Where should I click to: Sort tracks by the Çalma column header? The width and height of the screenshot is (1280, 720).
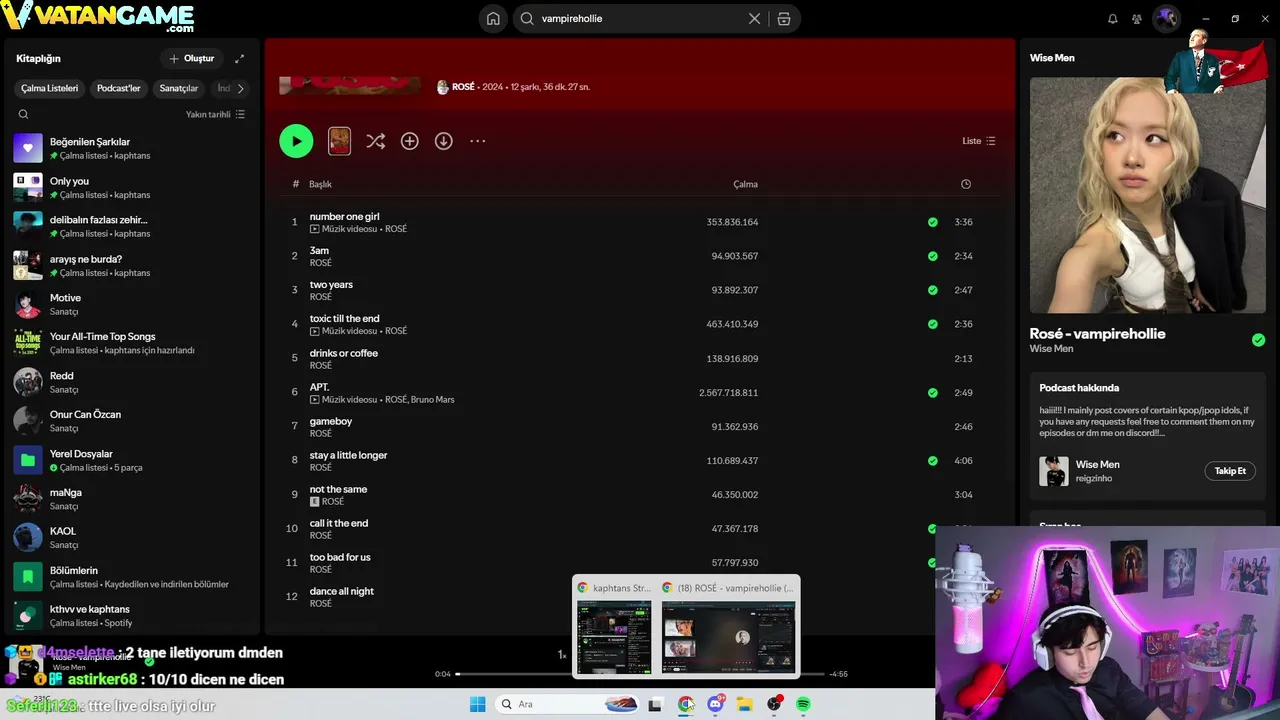(x=745, y=184)
